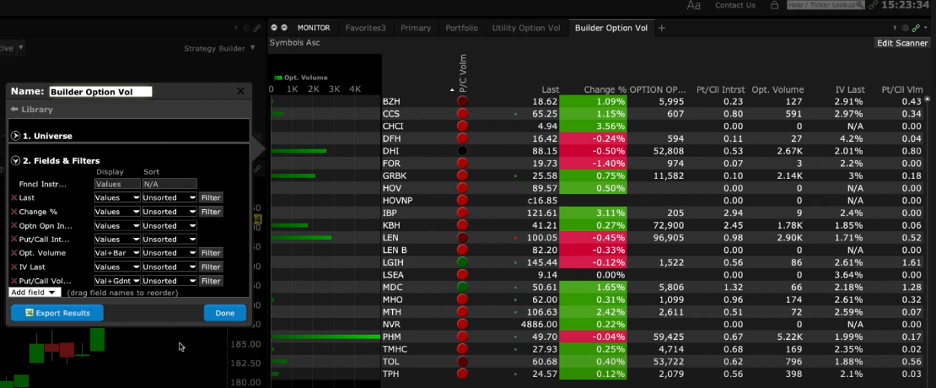The image size is (936, 388).
Task: Click the Done button
Action: [225, 313]
